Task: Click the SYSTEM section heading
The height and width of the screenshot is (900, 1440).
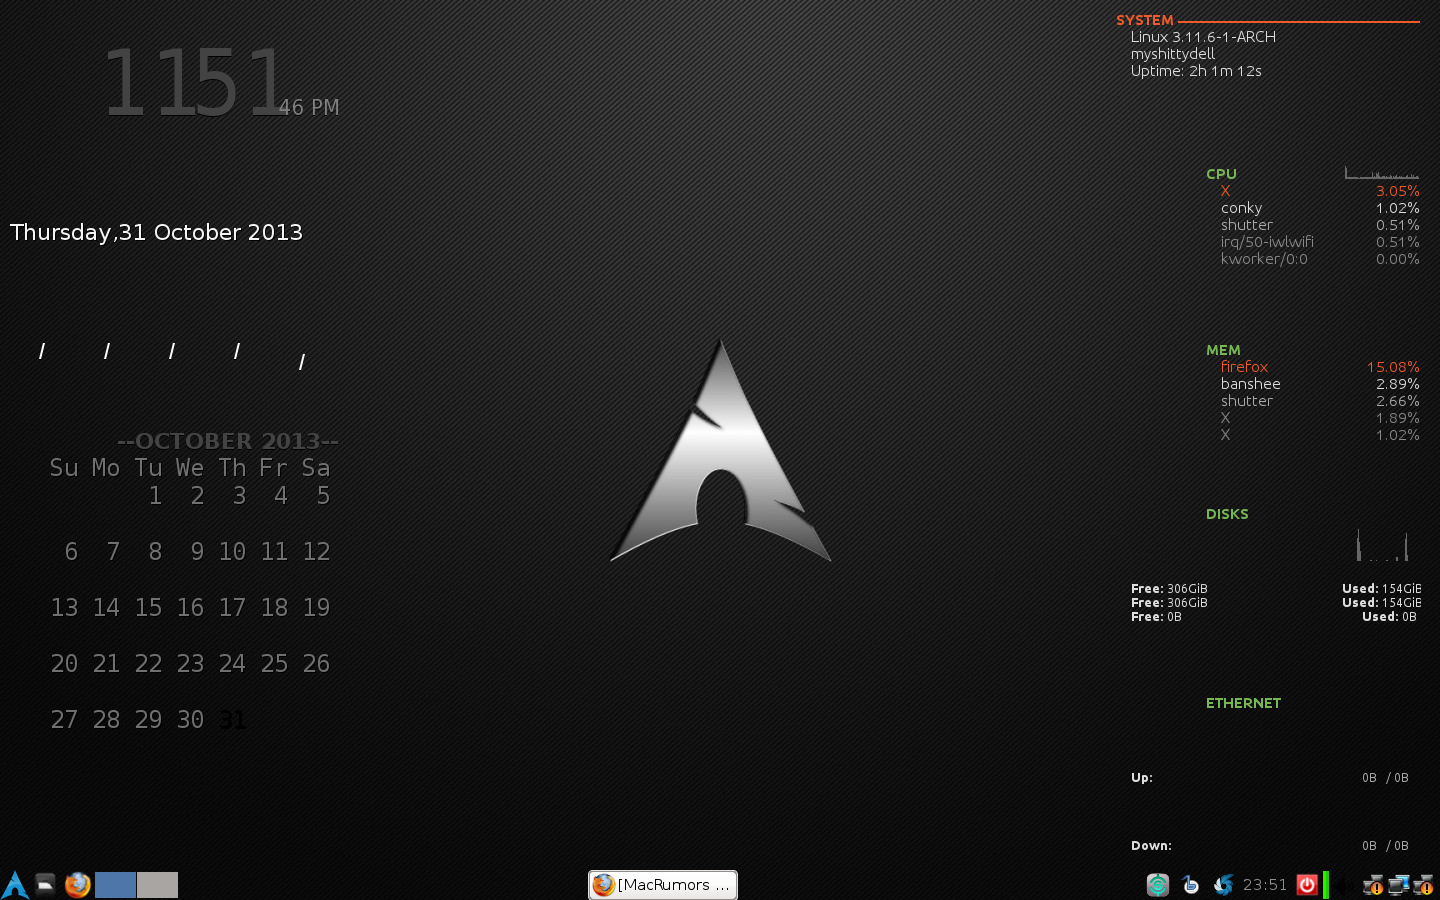Action: tap(1145, 20)
